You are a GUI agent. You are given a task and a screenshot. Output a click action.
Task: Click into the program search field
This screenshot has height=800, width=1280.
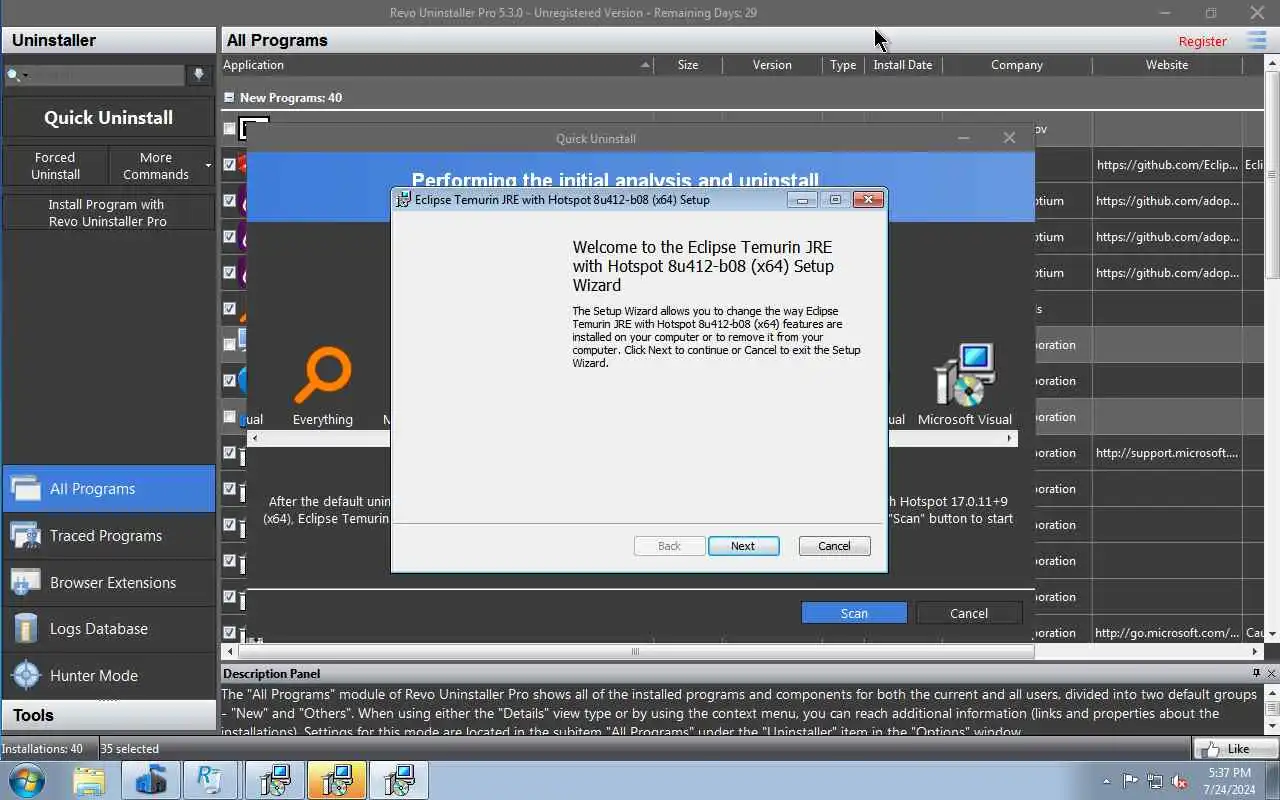pyautogui.click(x=103, y=75)
